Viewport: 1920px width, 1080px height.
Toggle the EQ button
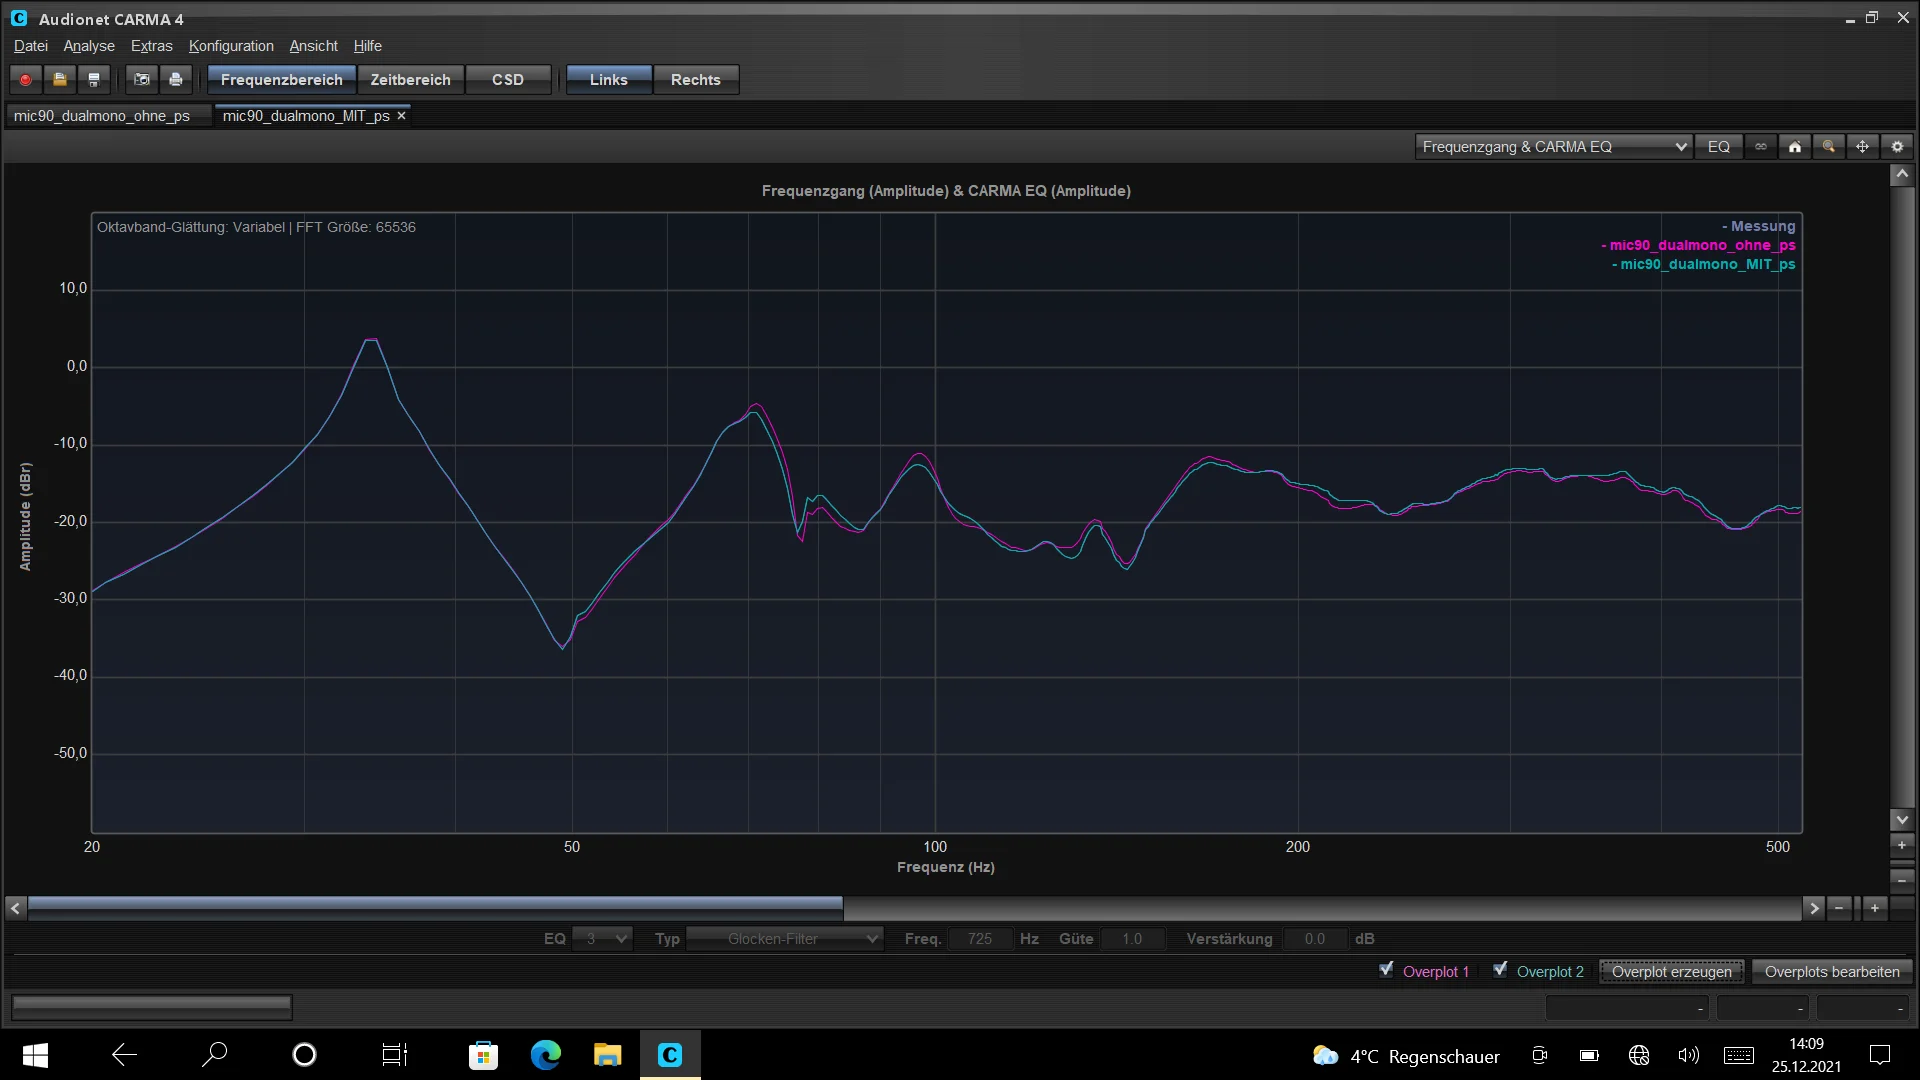tap(1719, 147)
